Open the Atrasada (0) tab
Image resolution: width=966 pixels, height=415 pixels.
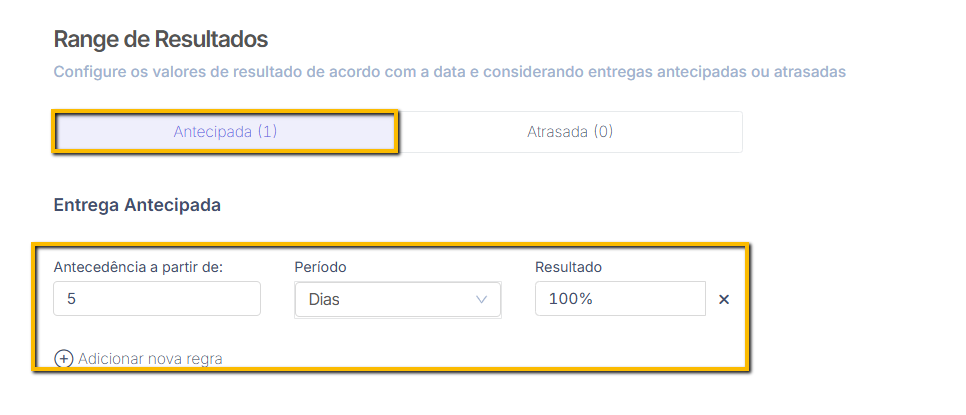click(x=570, y=132)
